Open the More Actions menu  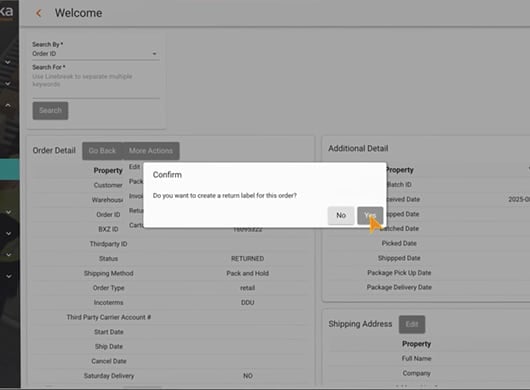coord(151,151)
